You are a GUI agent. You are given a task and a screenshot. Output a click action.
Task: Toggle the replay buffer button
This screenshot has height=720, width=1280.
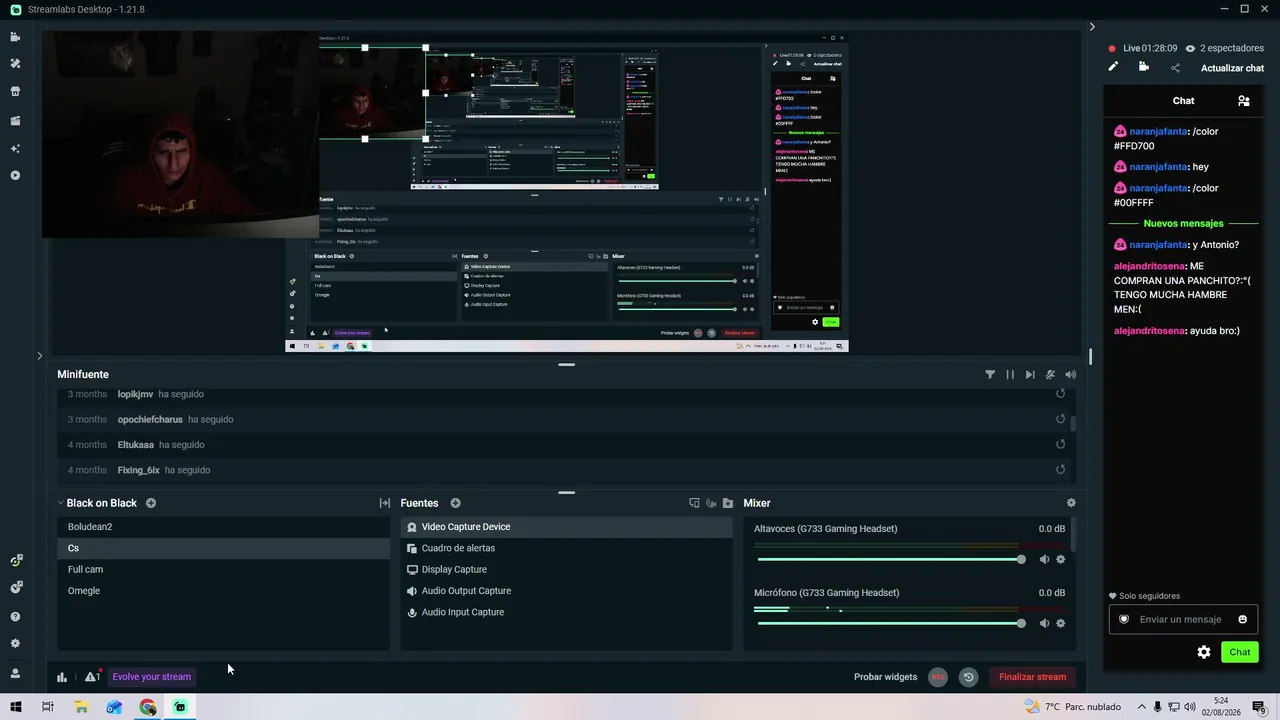[x=968, y=677]
